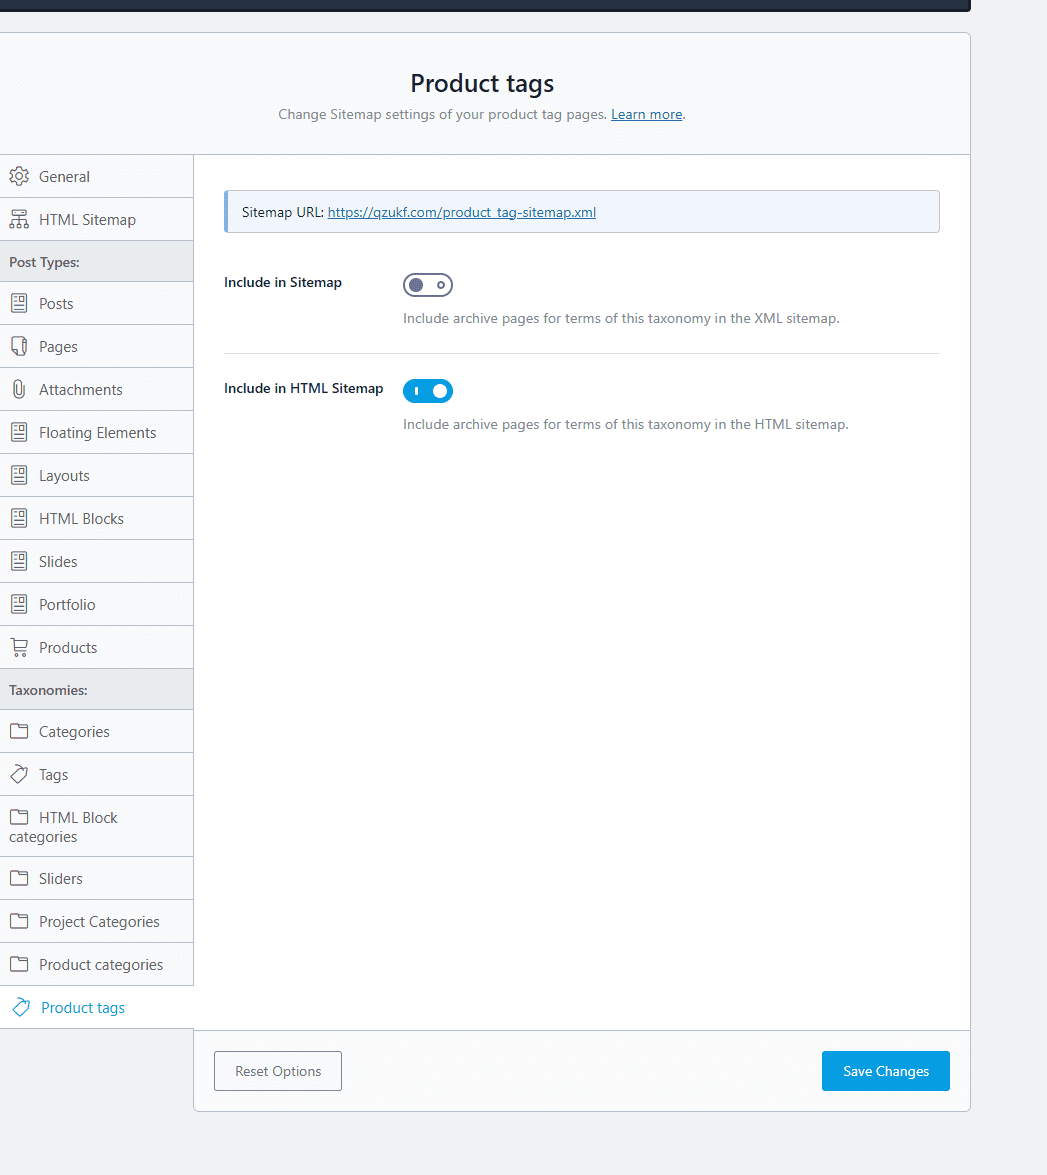Image resolution: width=1047 pixels, height=1175 pixels.
Task: Click the XML sitemap description text
Action: pos(621,318)
